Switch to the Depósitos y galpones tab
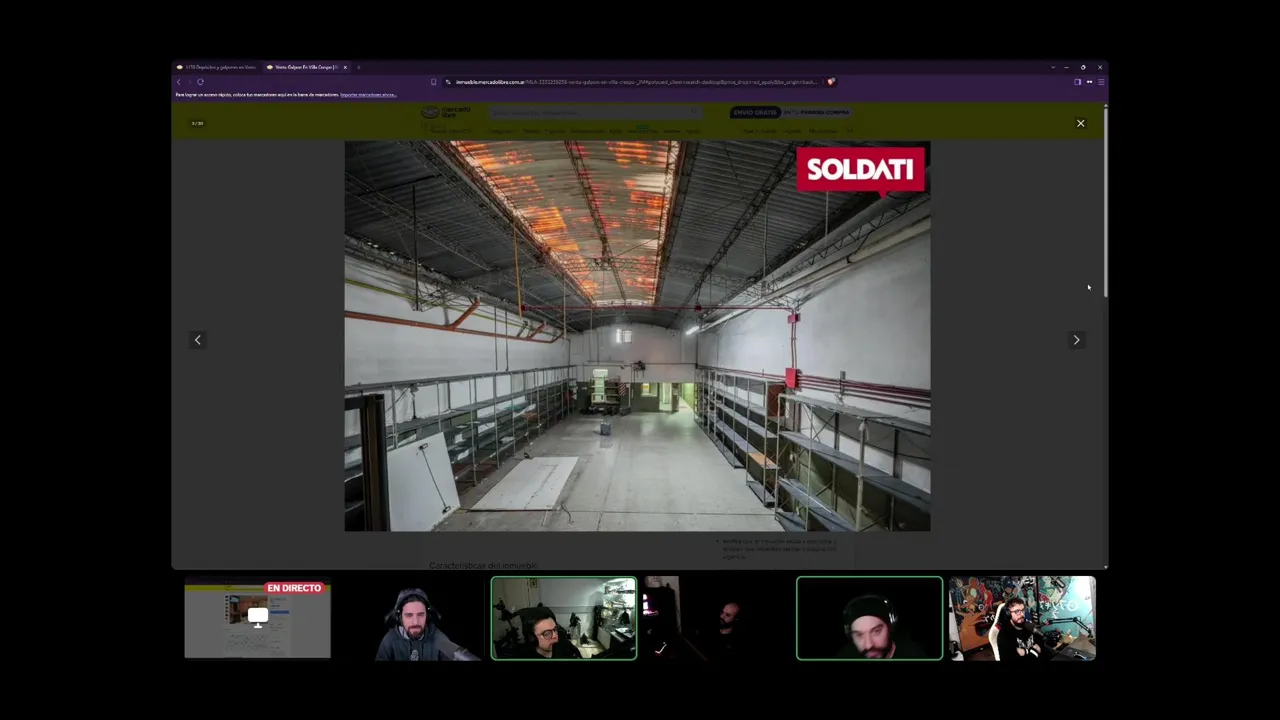Viewport: 1280px width, 720px height. (x=216, y=67)
